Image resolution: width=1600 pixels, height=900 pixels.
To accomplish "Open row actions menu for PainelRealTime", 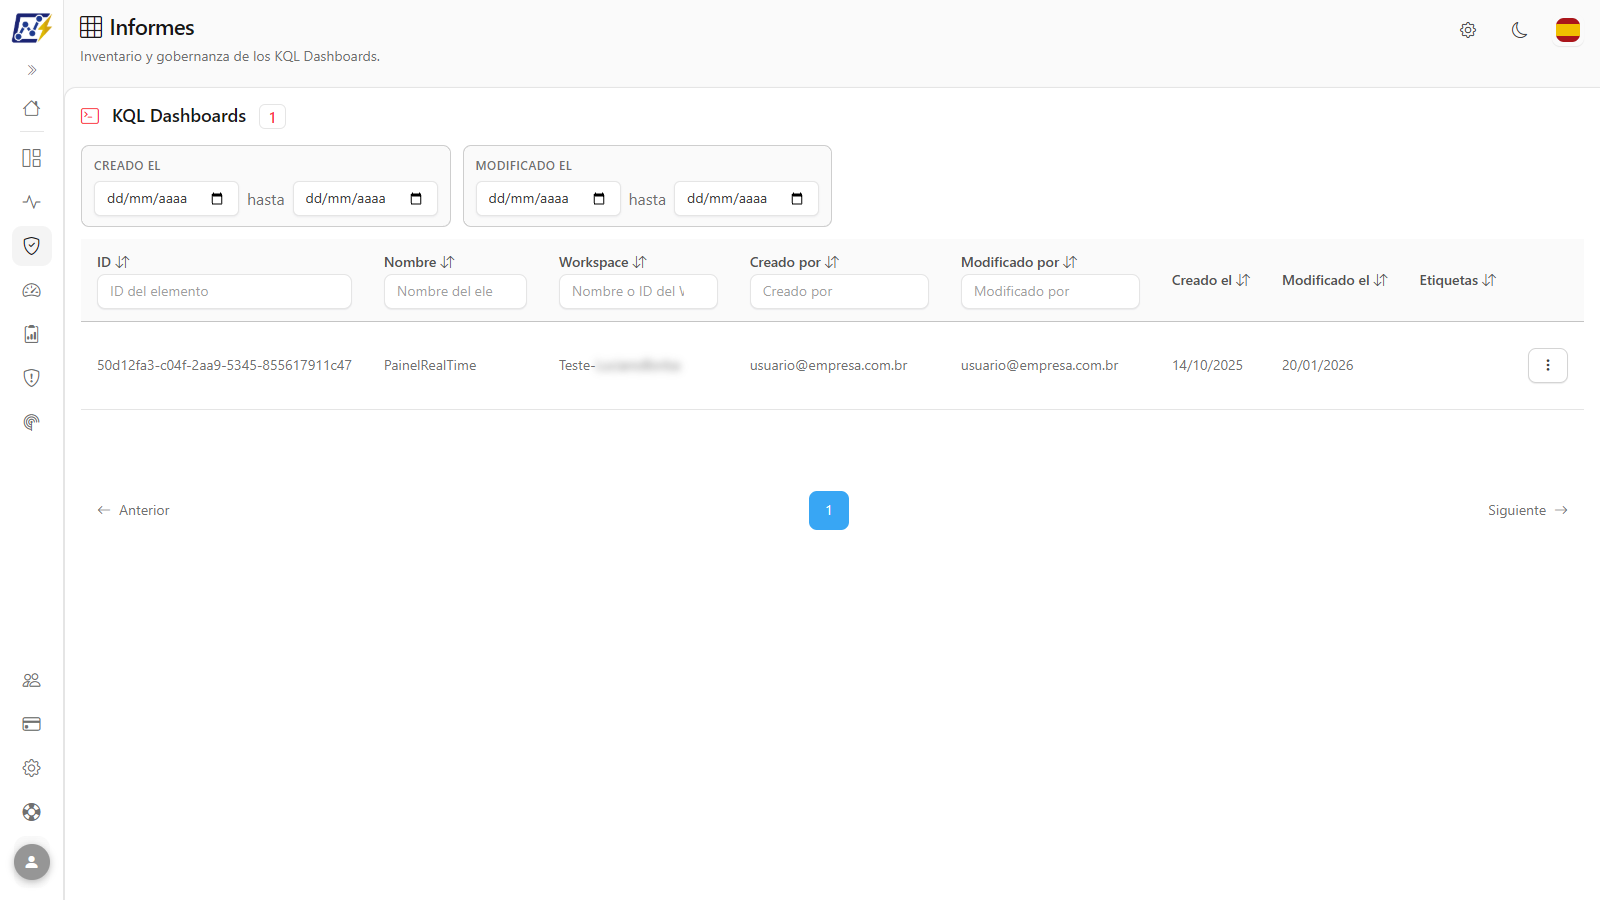I will click(1548, 365).
